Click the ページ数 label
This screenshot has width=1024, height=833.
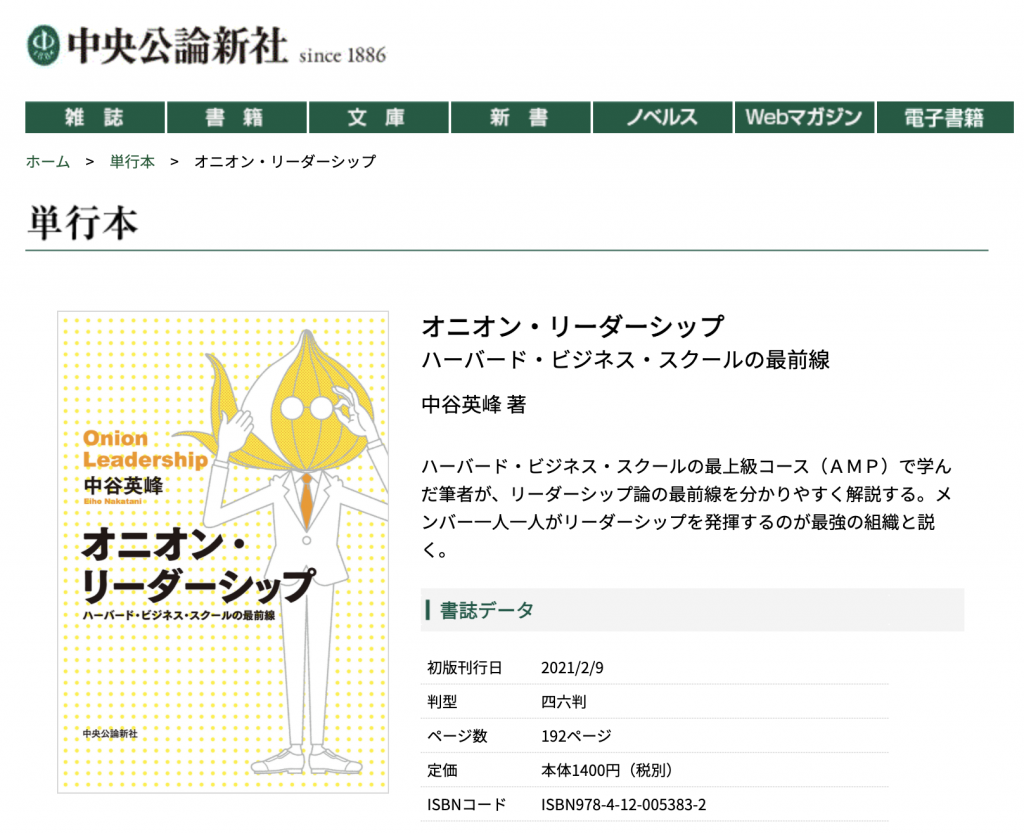[457, 736]
